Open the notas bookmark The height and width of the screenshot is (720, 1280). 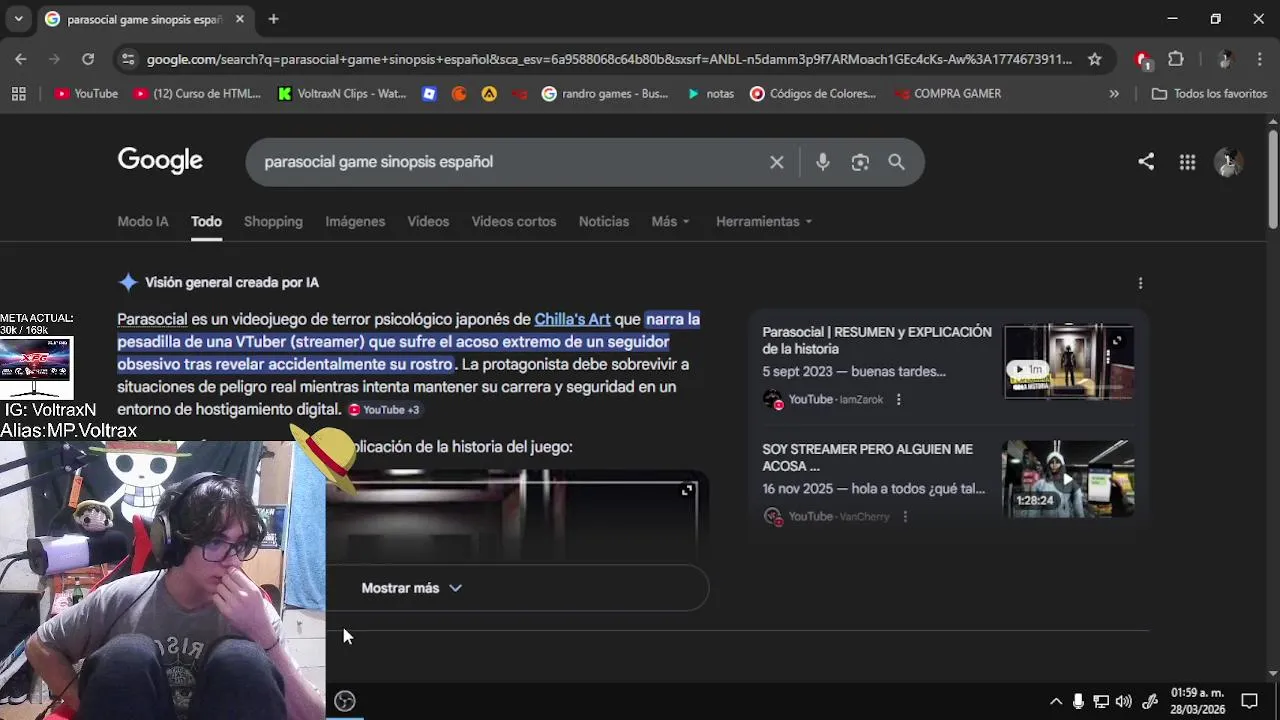pos(710,94)
